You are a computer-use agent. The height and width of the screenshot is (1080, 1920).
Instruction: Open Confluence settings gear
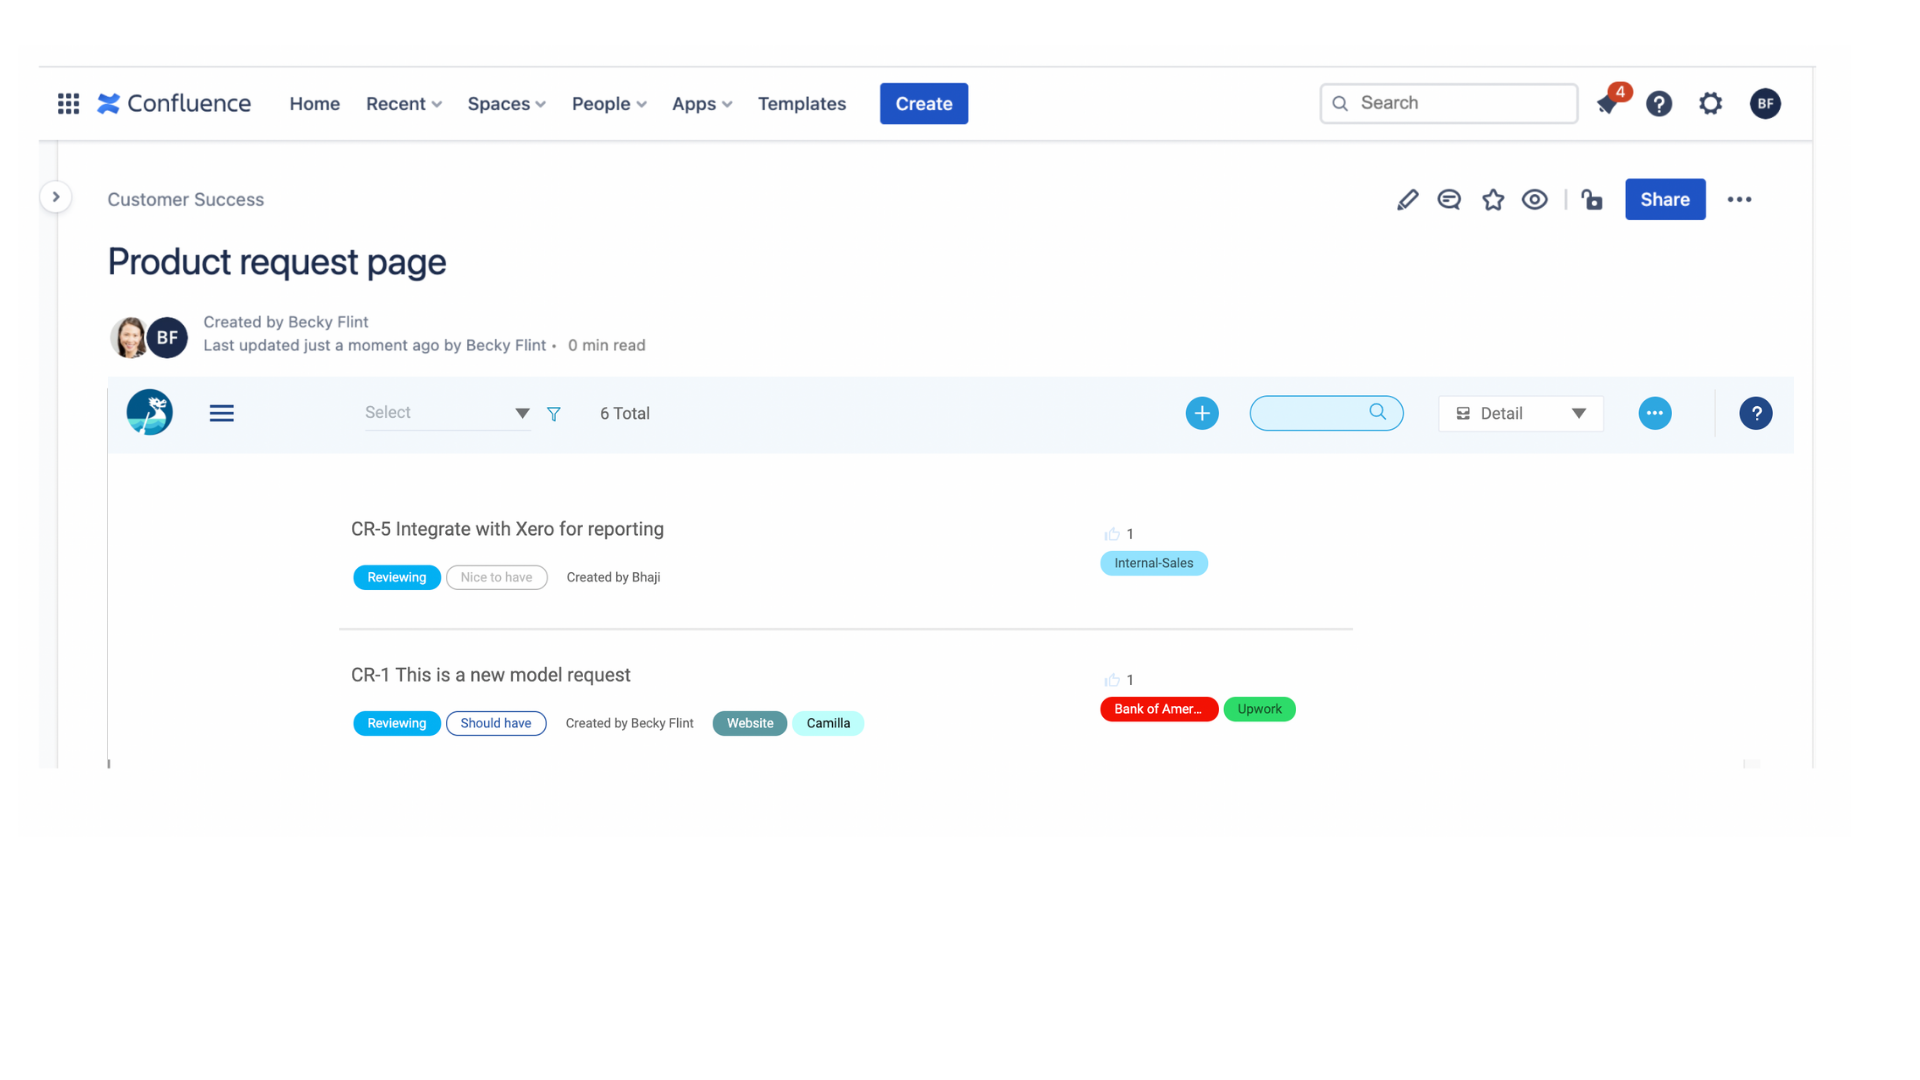point(1710,103)
